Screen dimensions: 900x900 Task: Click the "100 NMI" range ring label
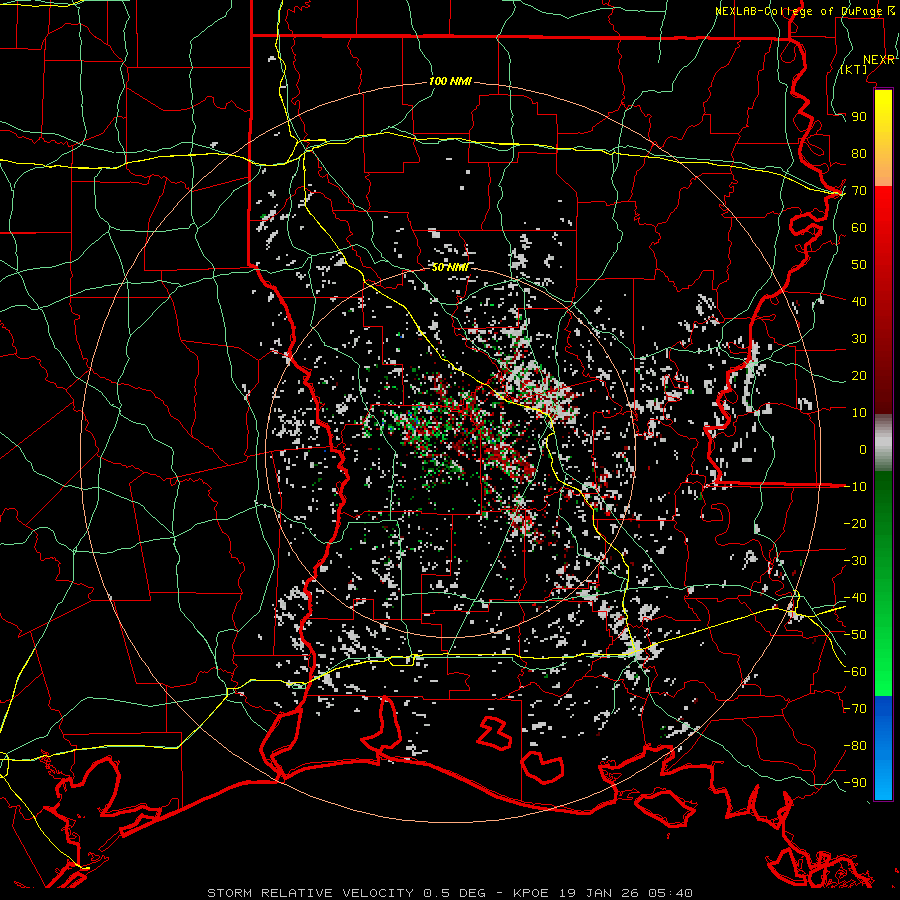tap(450, 81)
